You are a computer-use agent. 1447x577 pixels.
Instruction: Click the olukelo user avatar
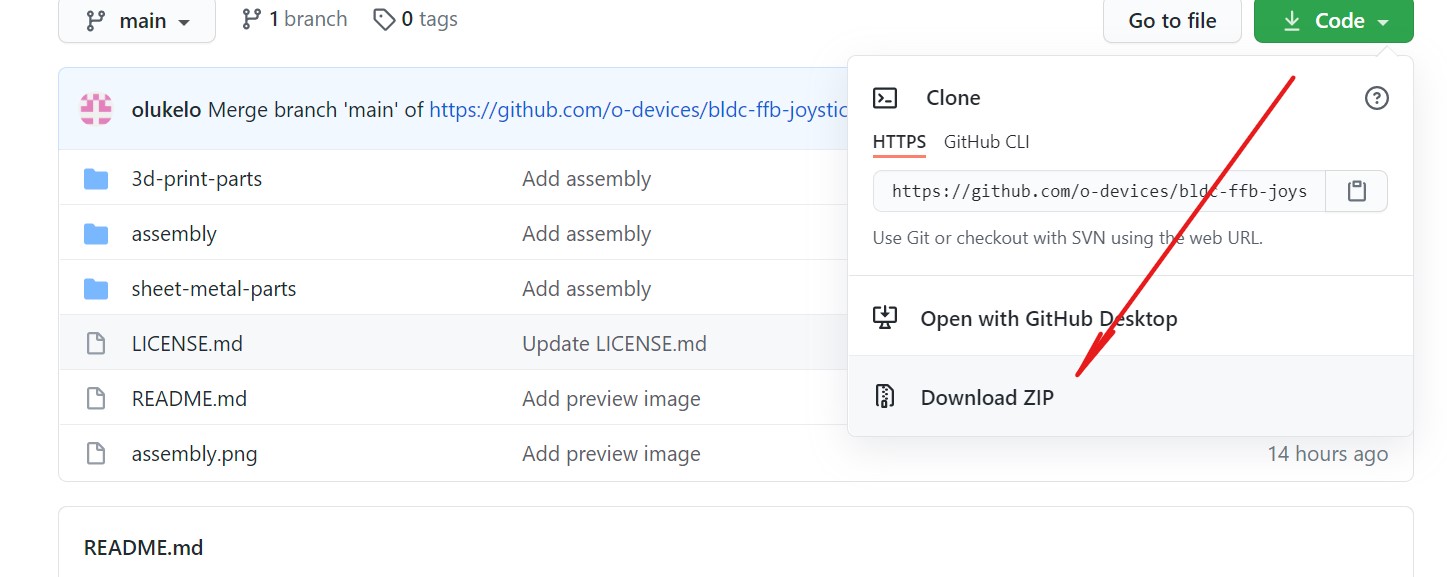(96, 109)
